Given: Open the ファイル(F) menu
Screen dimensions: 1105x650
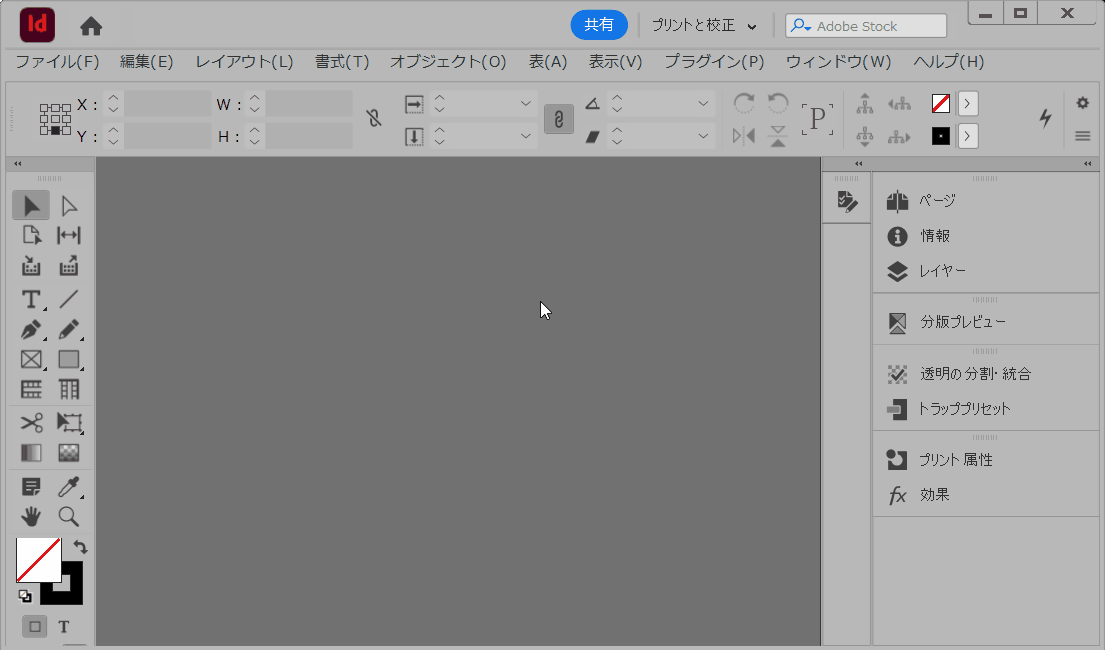Looking at the screenshot, I should click(x=57, y=62).
